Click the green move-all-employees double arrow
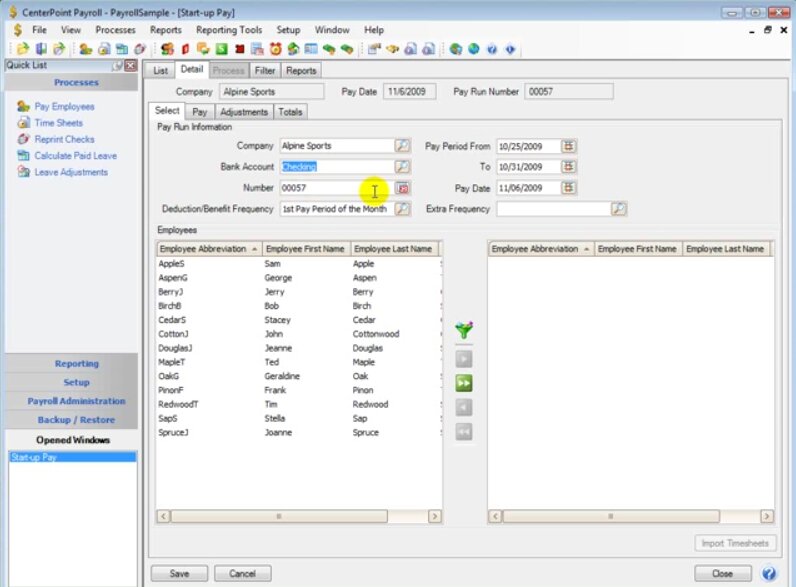The width and height of the screenshot is (796, 587). tap(463, 383)
